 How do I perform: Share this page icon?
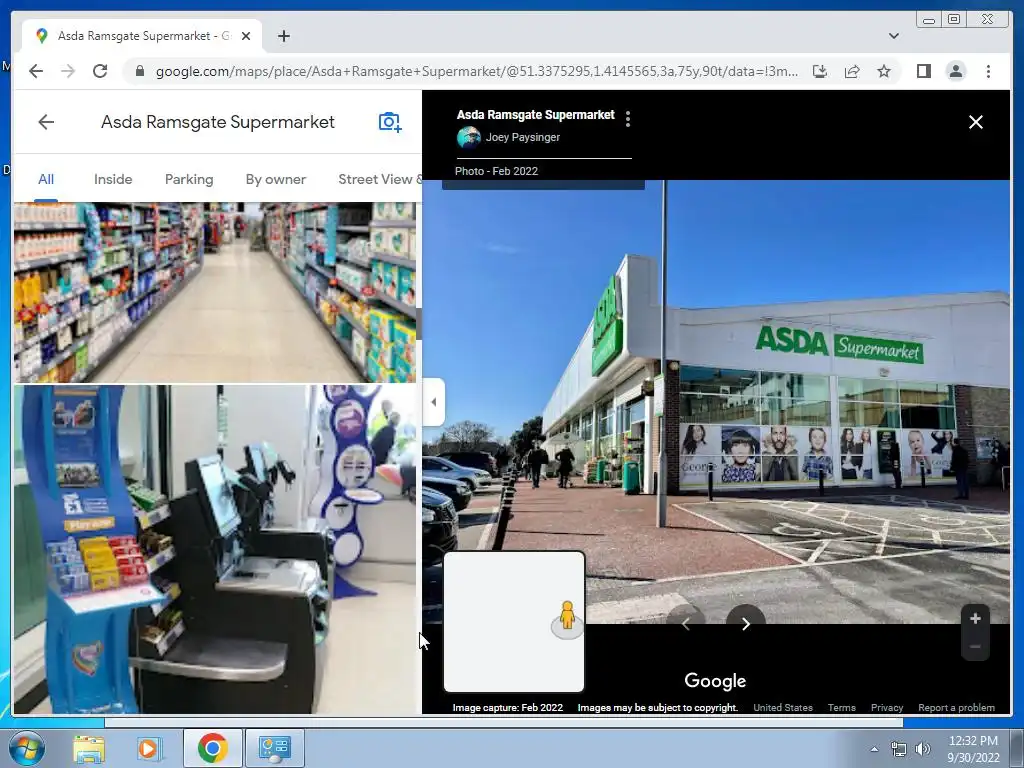[852, 71]
